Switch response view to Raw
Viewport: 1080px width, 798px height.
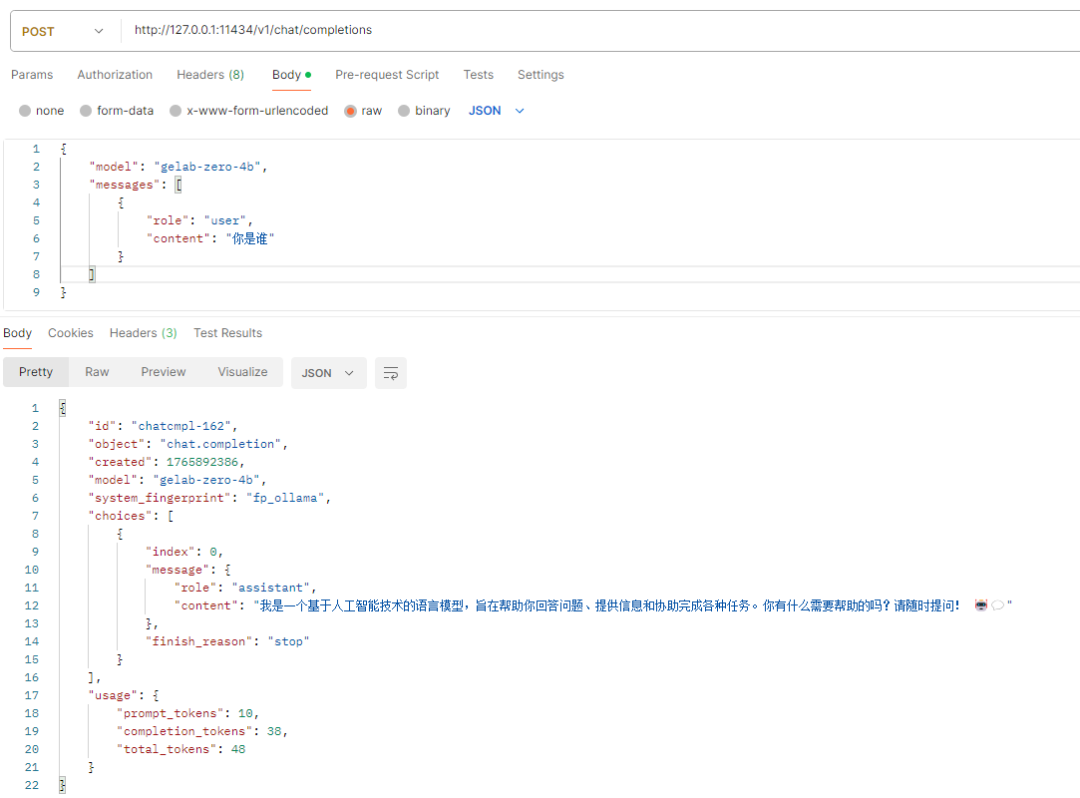(x=97, y=372)
